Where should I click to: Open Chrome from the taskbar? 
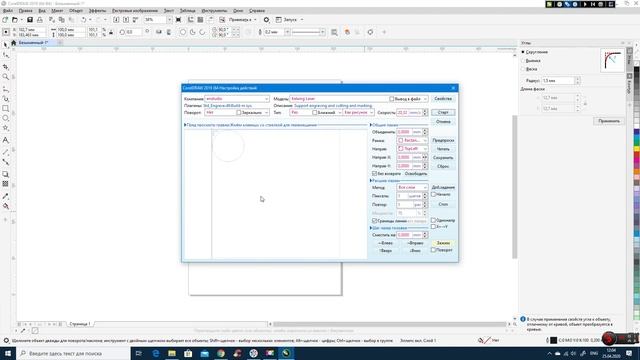click(221, 353)
